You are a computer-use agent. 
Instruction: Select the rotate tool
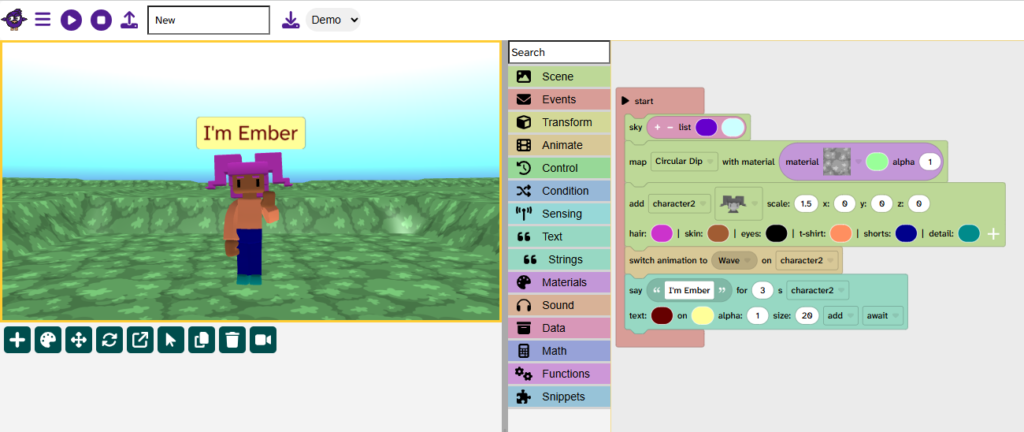click(x=109, y=340)
